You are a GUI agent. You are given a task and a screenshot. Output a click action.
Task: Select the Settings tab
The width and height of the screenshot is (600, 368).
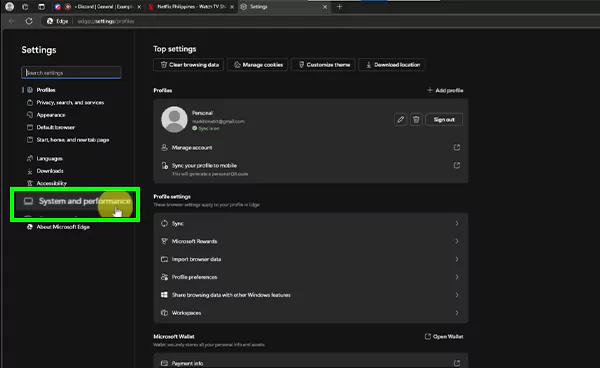[x=283, y=7]
